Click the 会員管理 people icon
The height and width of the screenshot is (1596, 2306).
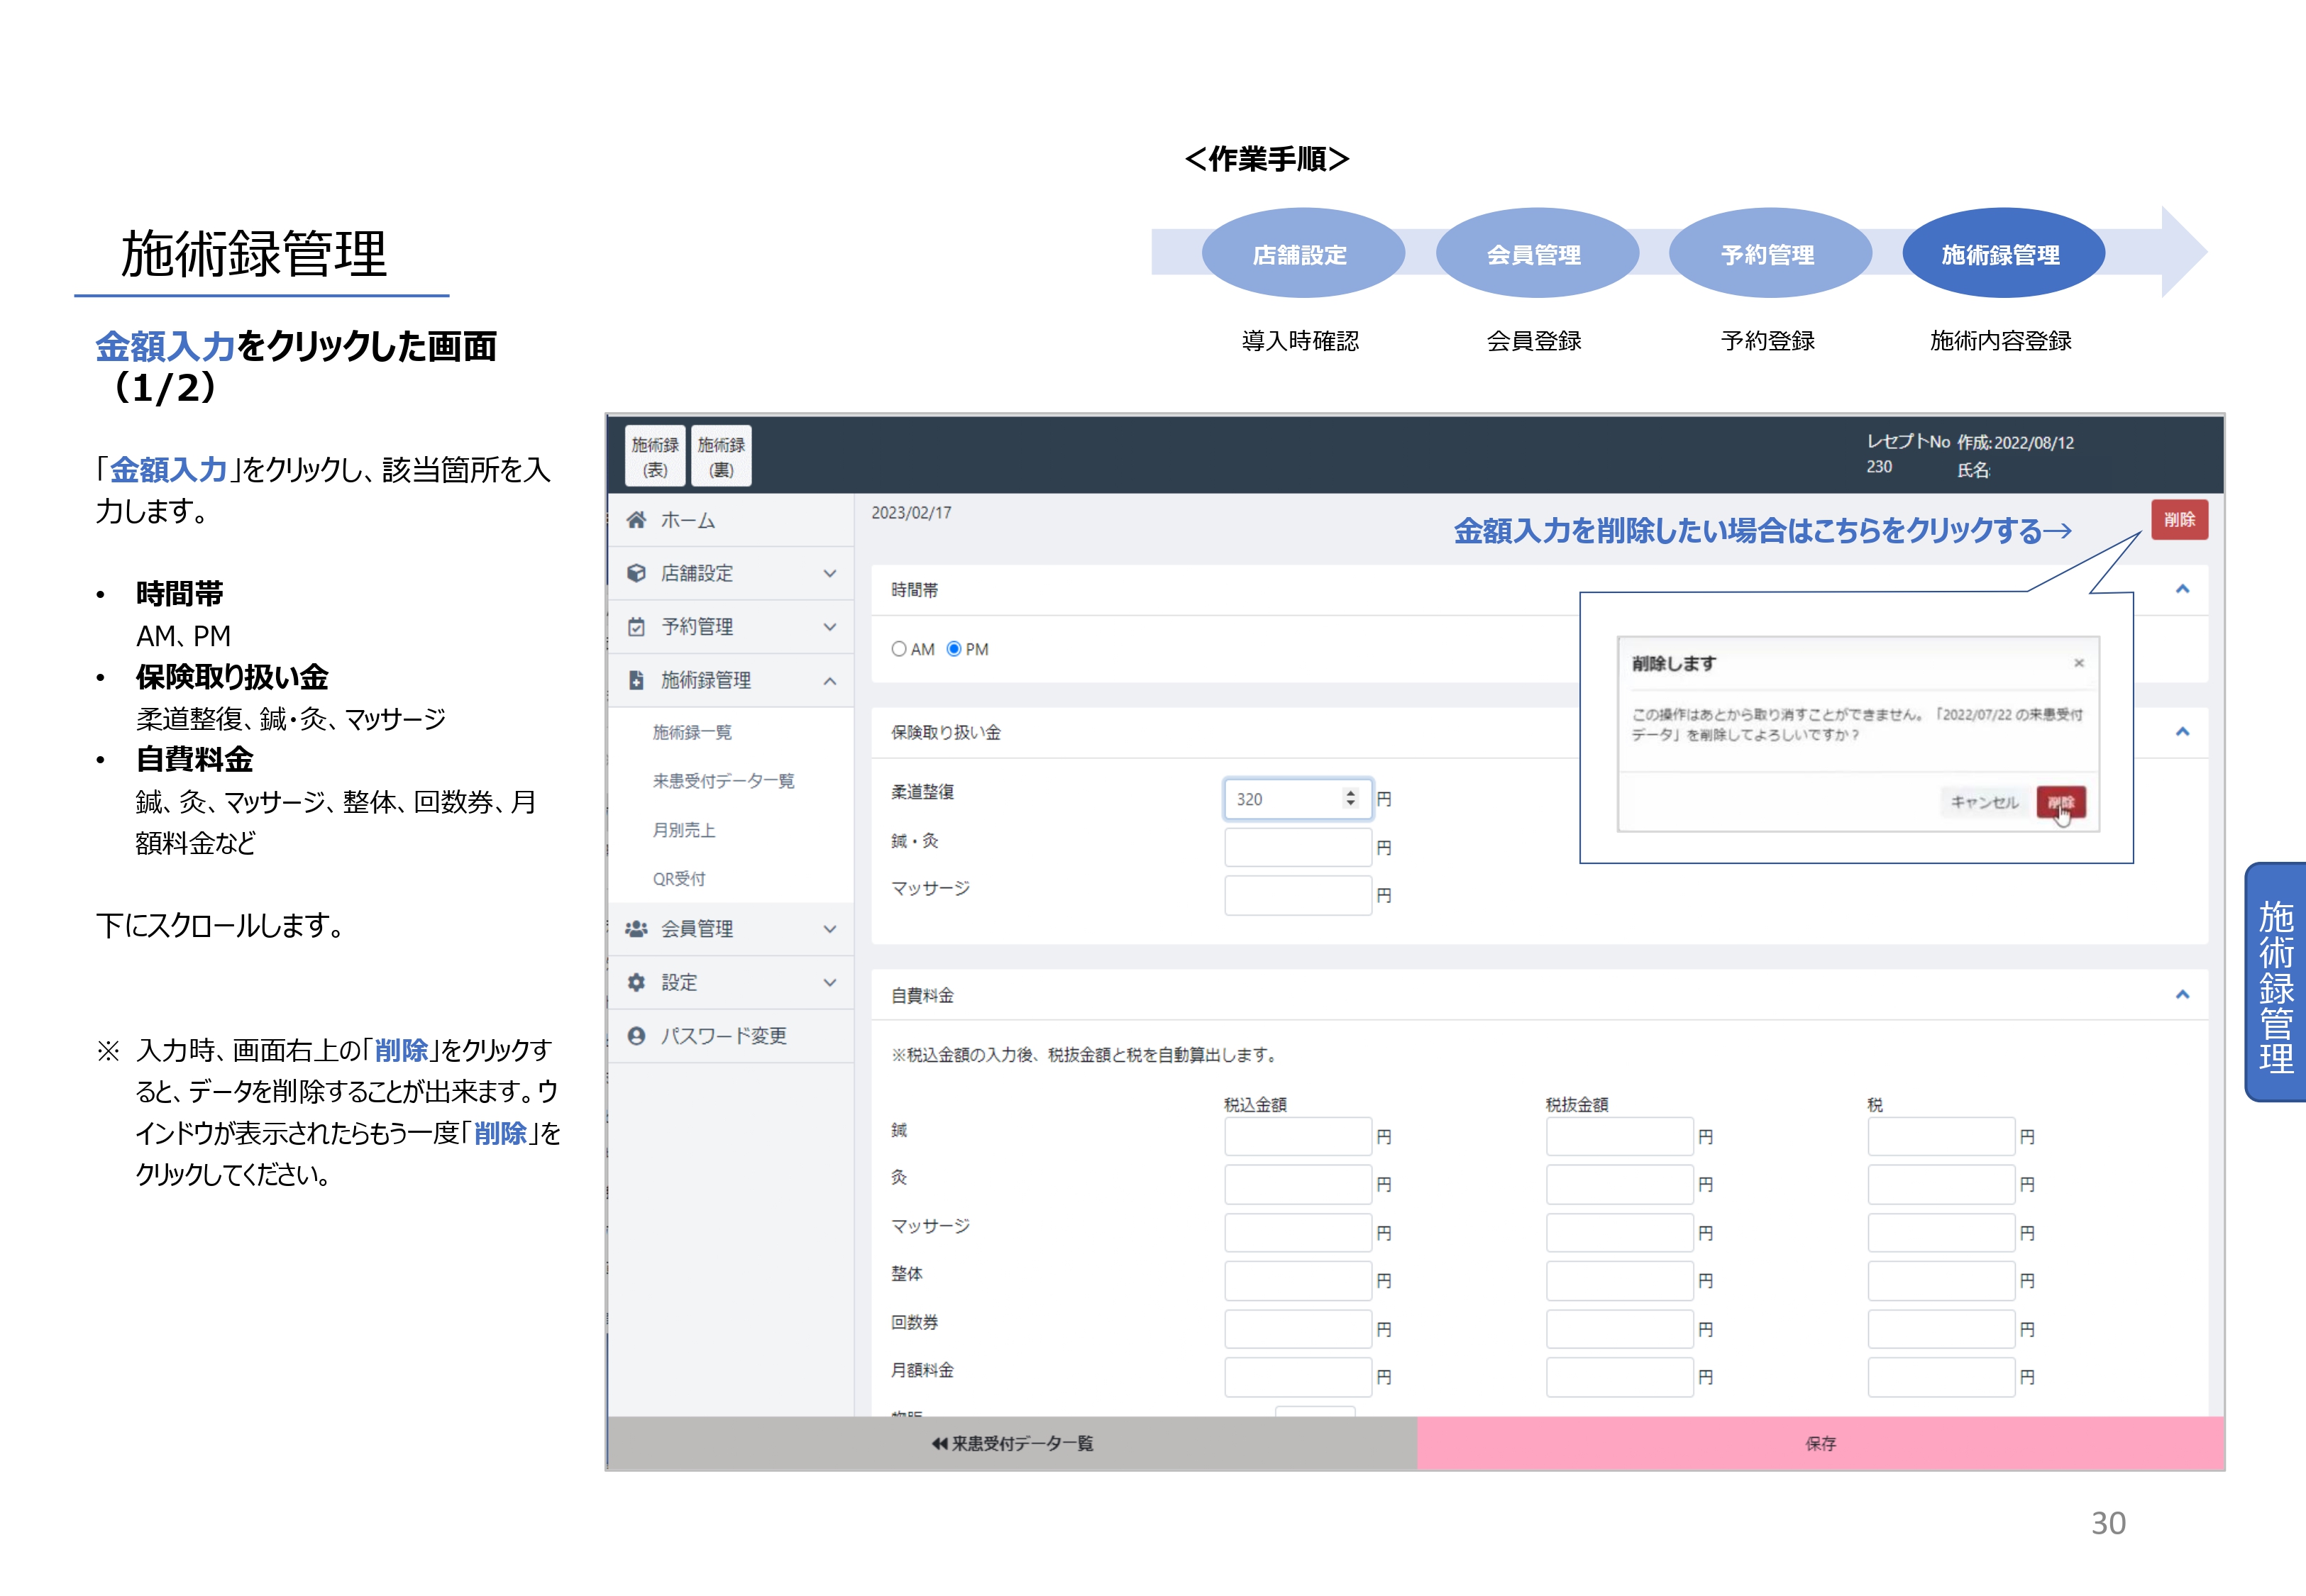tap(636, 929)
